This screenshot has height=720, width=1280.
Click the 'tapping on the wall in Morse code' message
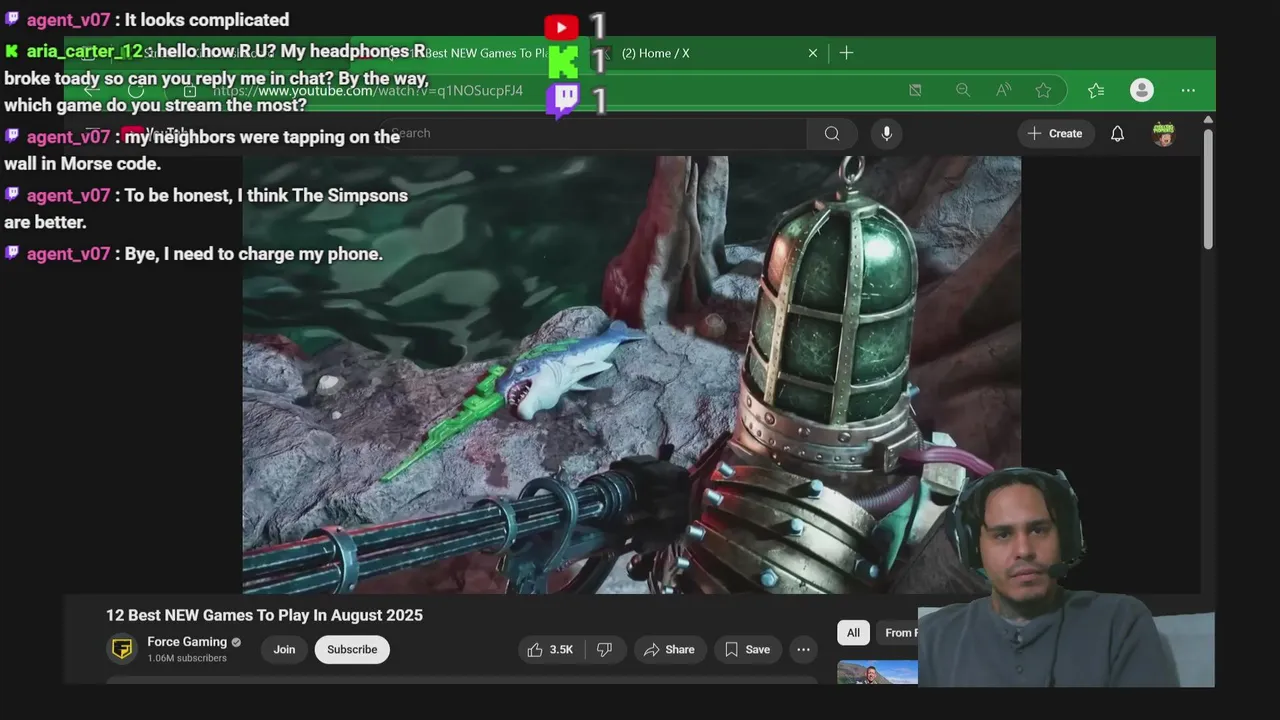(x=203, y=150)
